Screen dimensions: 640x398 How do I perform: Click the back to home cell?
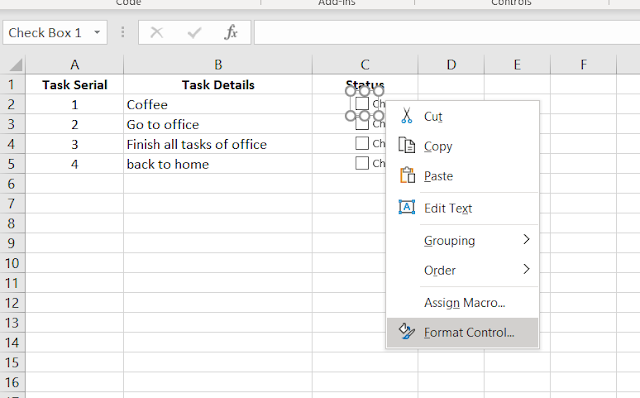tap(218, 164)
